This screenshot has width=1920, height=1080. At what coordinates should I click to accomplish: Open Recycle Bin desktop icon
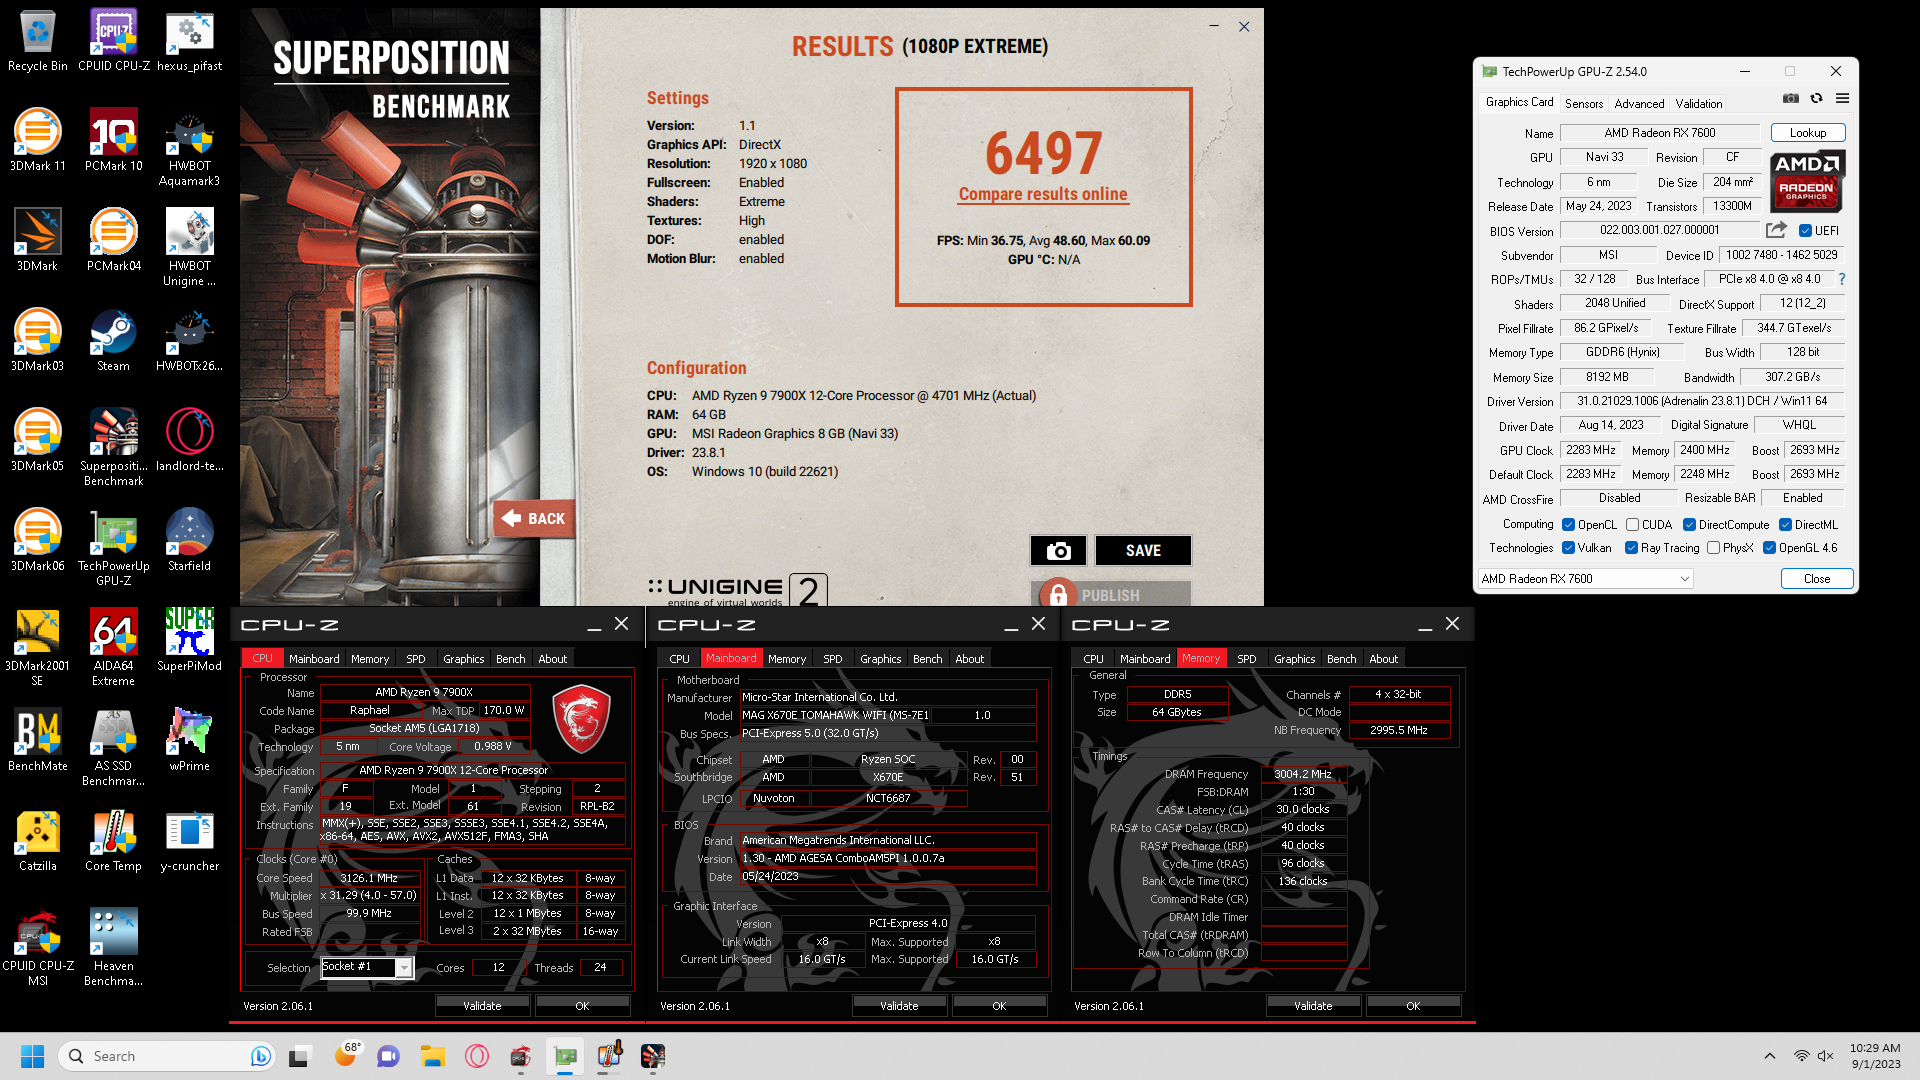[x=37, y=42]
